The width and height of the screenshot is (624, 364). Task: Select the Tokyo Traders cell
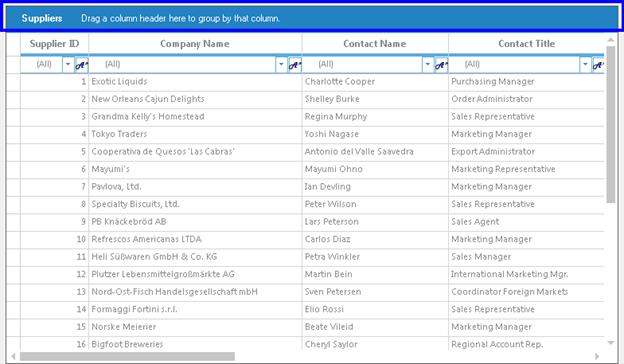tap(195, 134)
